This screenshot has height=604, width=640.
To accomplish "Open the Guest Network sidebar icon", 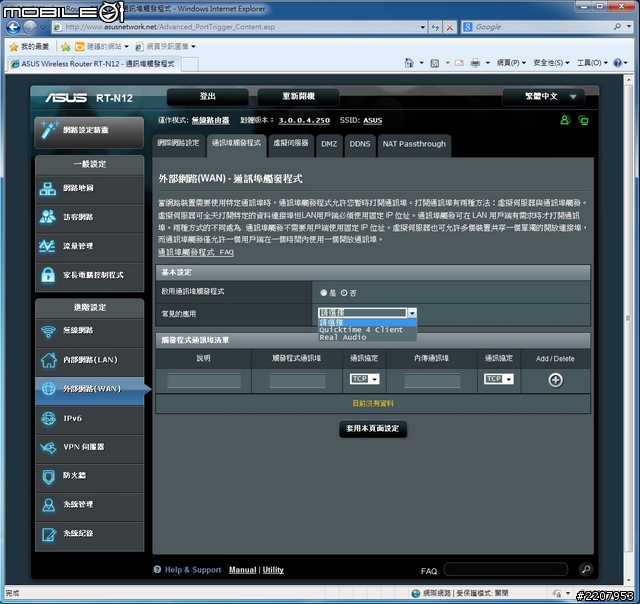I will [x=48, y=217].
